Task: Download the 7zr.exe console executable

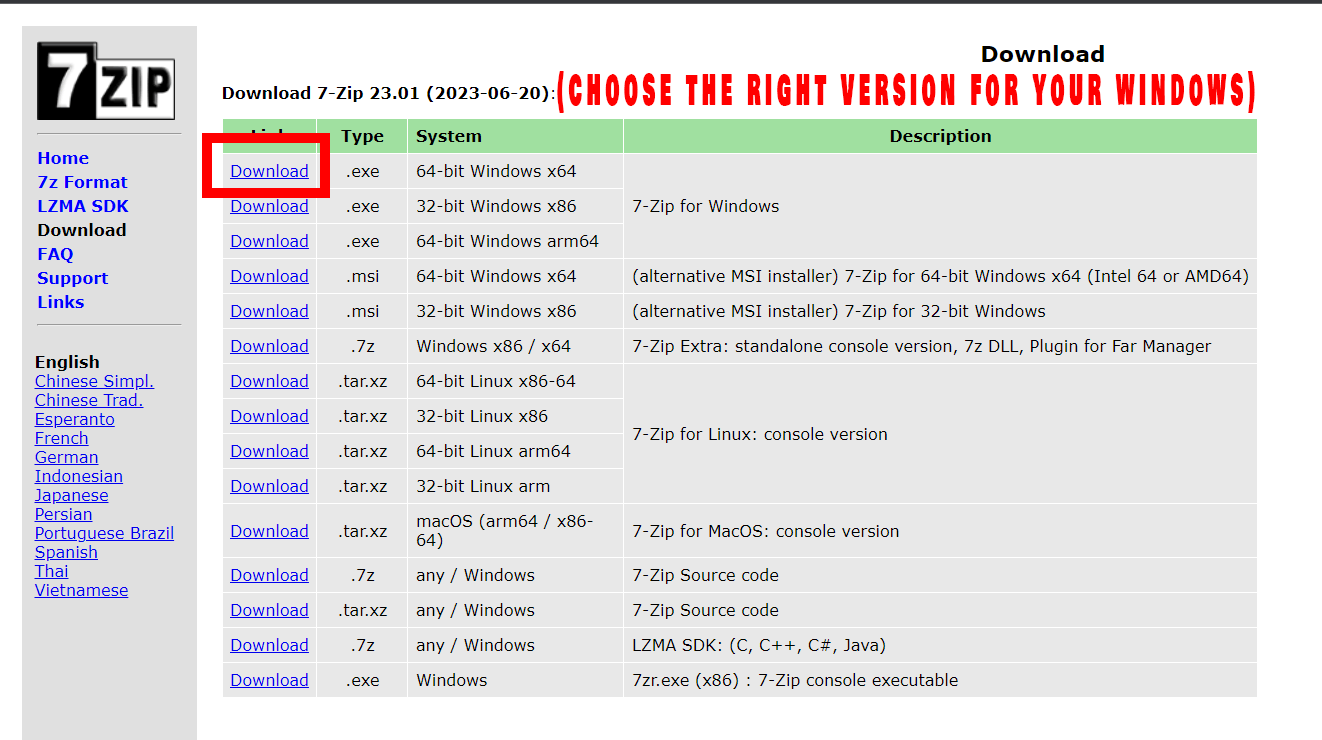Action: [269, 679]
